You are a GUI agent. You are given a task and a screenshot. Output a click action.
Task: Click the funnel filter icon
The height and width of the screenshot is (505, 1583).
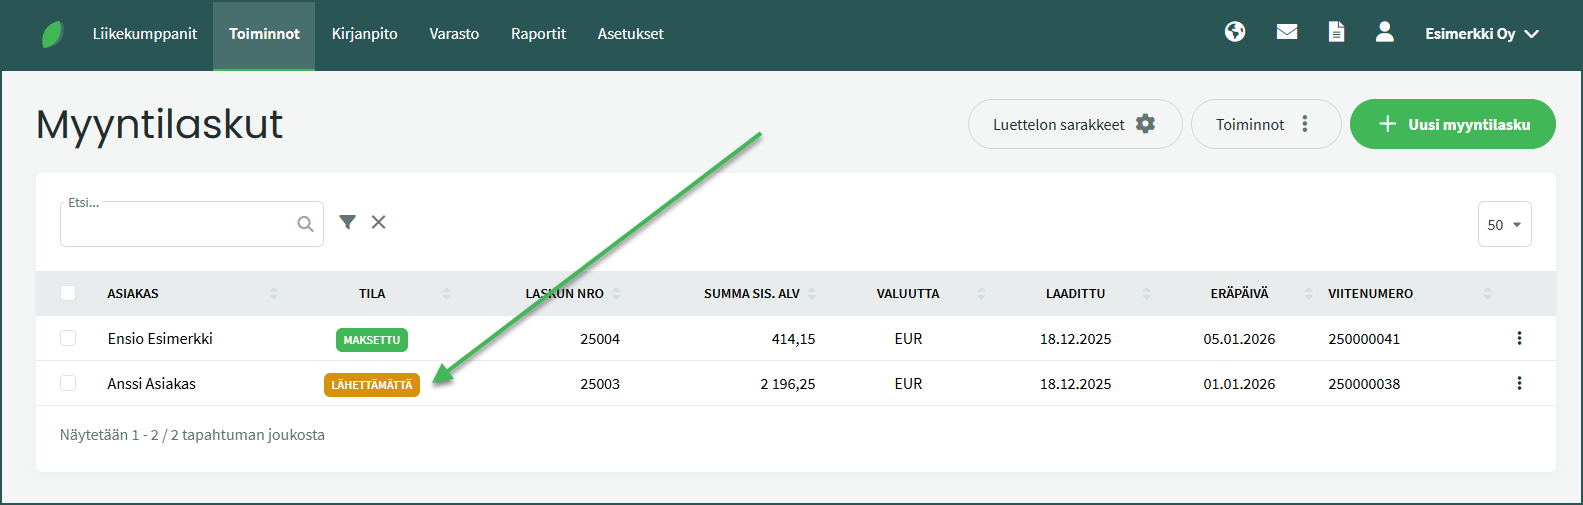point(347,222)
